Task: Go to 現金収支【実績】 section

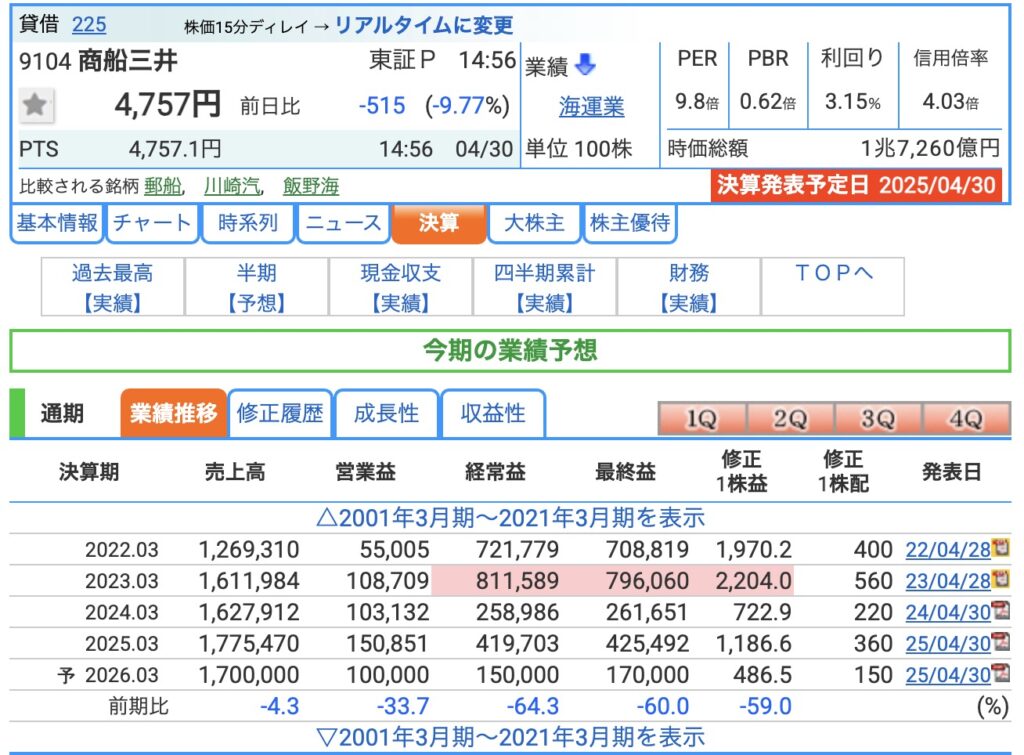Action: pos(401,287)
